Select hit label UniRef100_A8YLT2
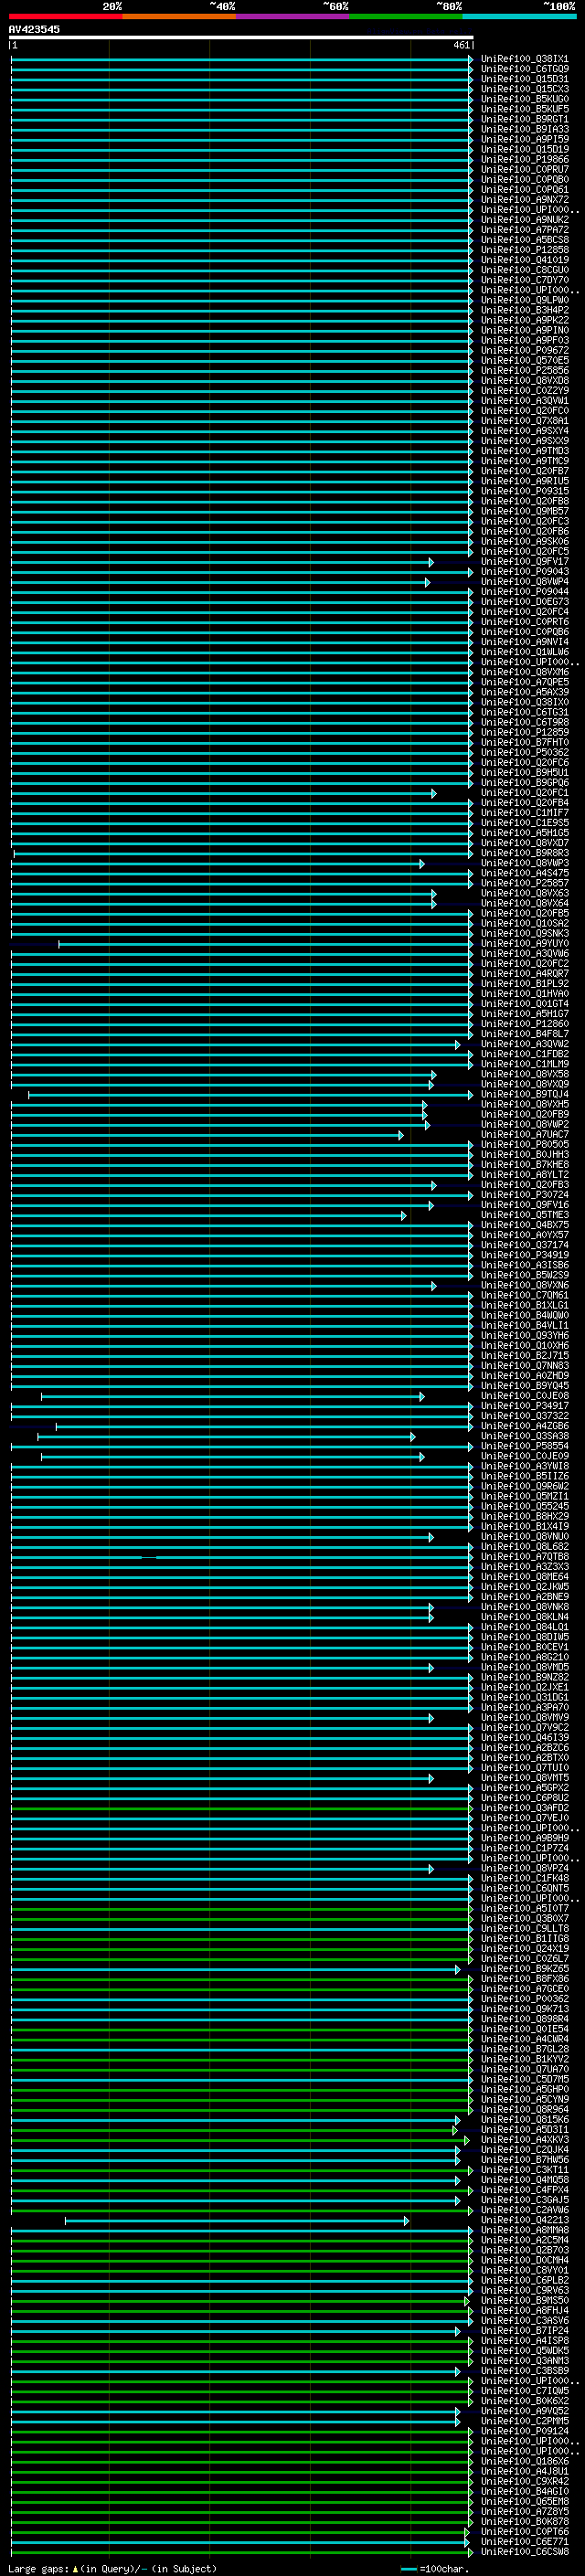This screenshot has width=585, height=2576. tap(524, 1175)
